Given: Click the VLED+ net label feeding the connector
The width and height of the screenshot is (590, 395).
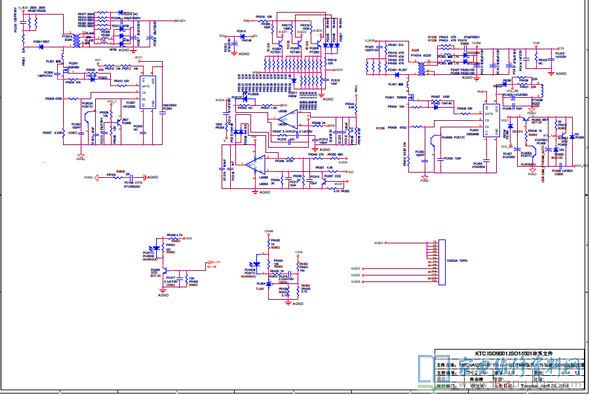Looking at the screenshot, I should (x=379, y=243).
